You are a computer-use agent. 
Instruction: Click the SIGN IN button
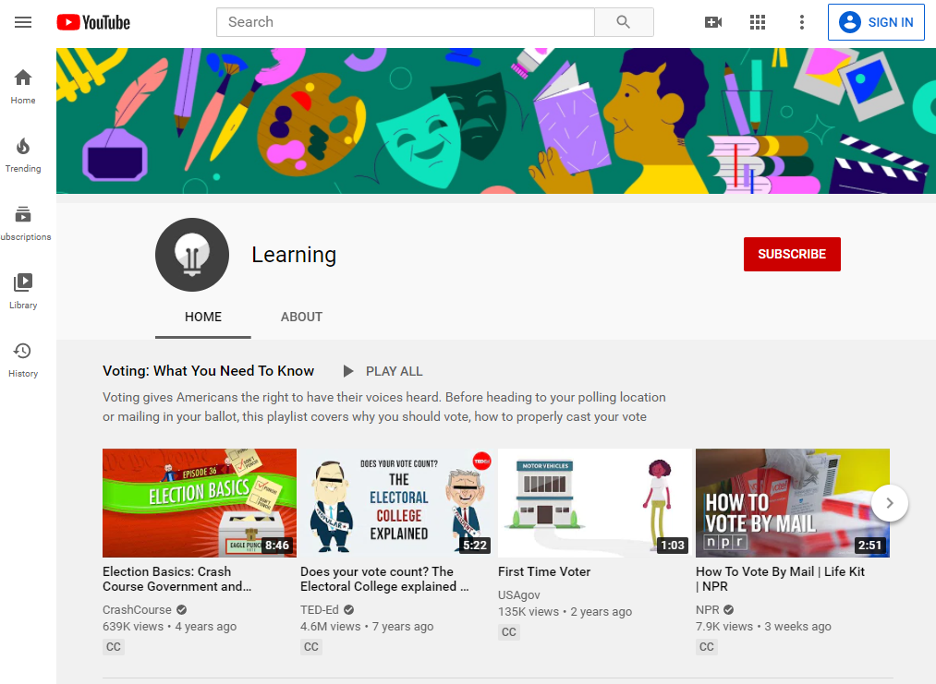point(876,22)
